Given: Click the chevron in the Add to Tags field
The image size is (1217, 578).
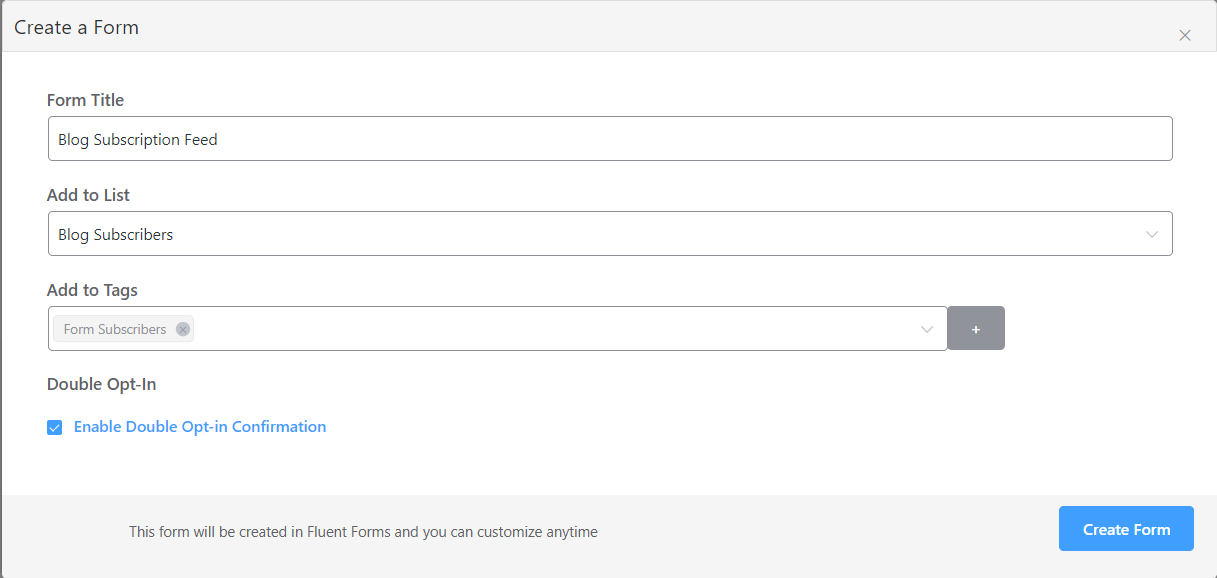Looking at the screenshot, I should pos(926,327).
